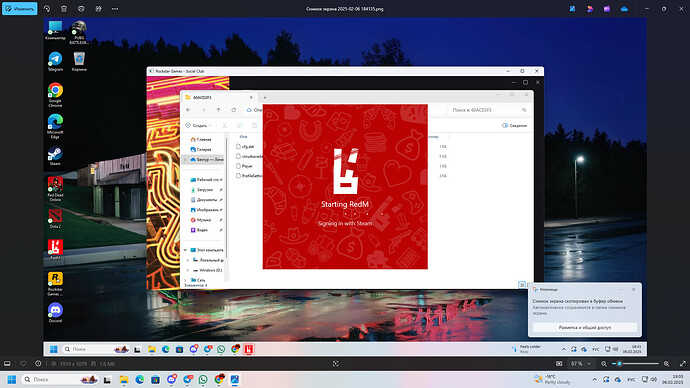Click the -16°C Partly cloudy weather widget
690x388 pixels.
click(x=552, y=379)
